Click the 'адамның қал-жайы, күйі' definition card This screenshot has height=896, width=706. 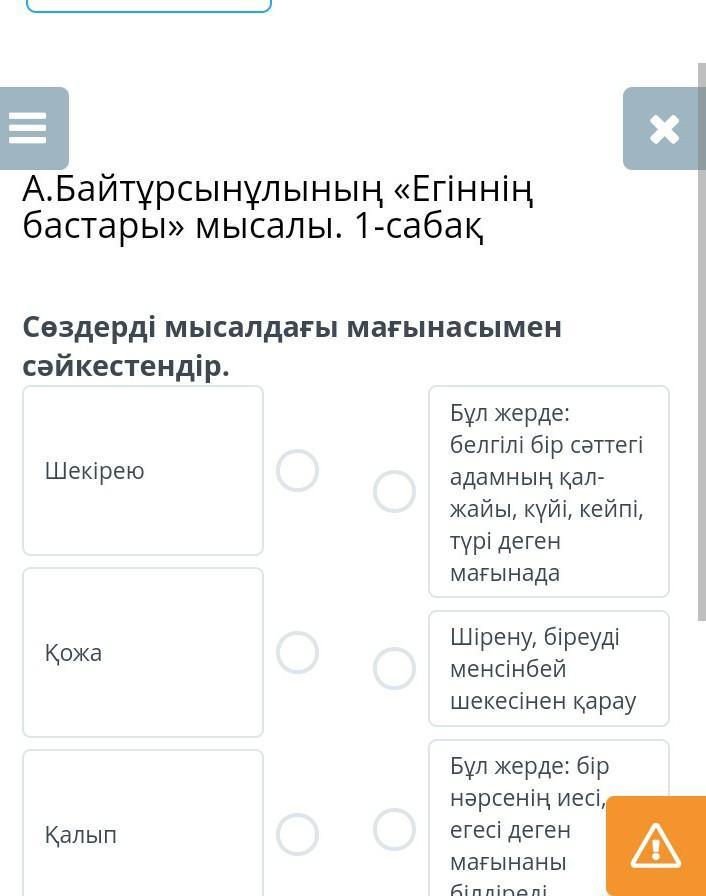coord(549,491)
